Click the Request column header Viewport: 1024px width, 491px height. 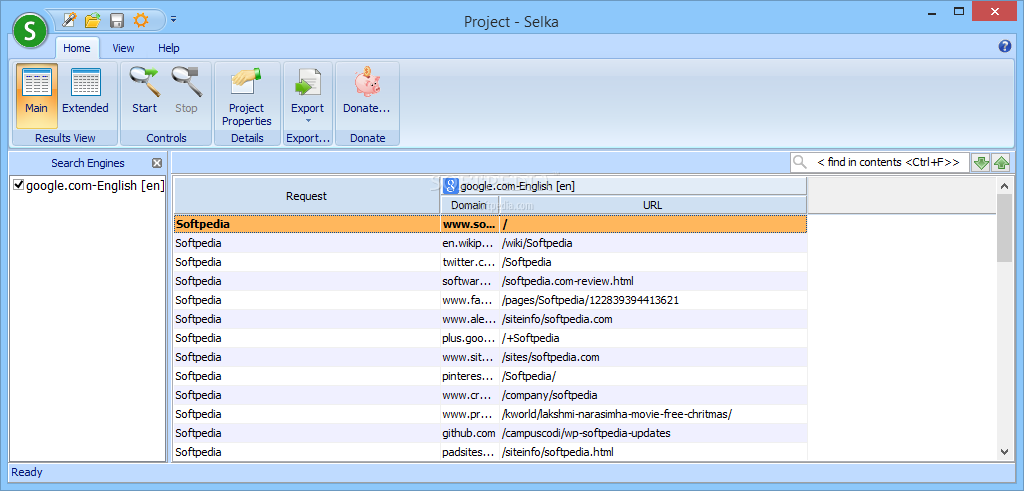307,196
